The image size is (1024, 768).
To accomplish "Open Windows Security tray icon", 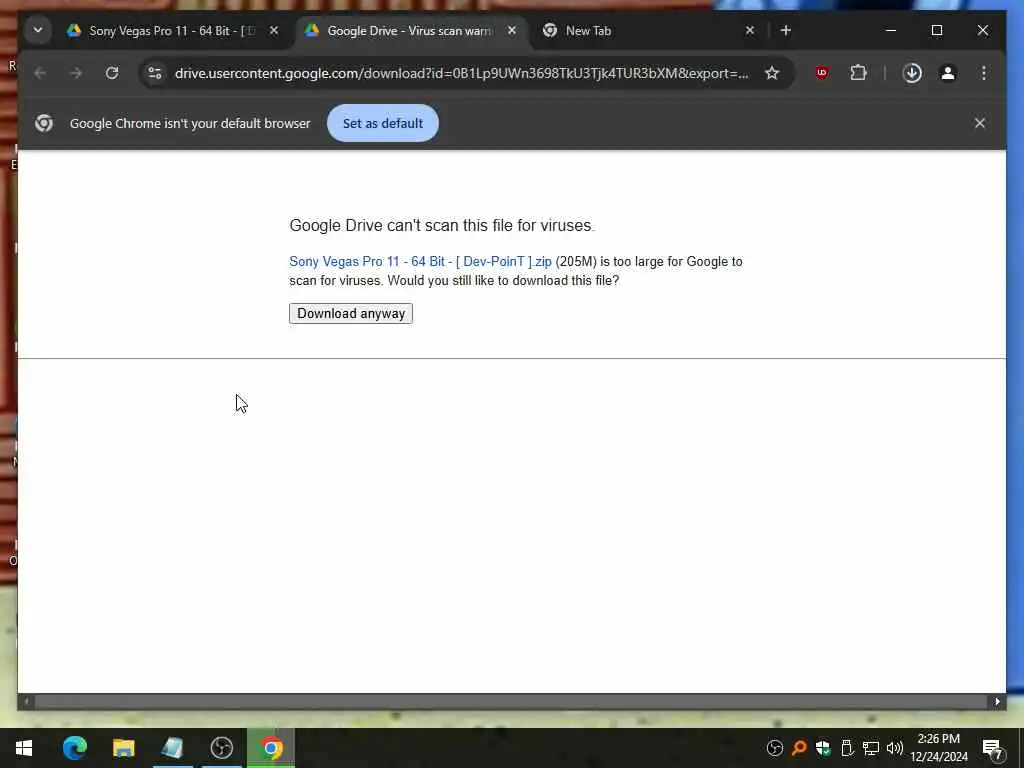I will [x=823, y=748].
